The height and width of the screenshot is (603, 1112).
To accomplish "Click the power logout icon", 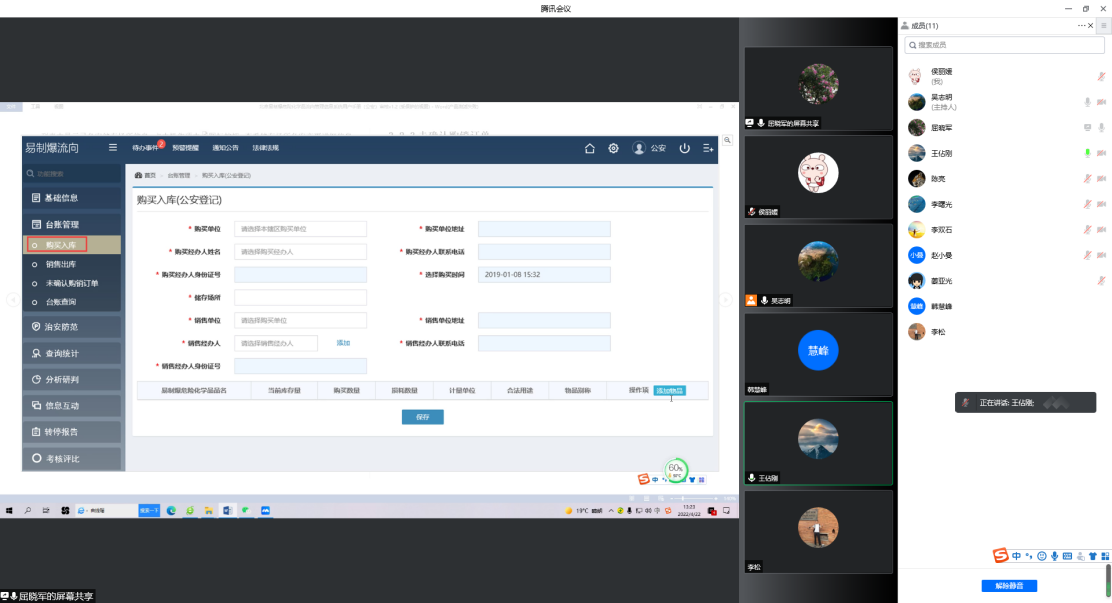I will pos(685,148).
